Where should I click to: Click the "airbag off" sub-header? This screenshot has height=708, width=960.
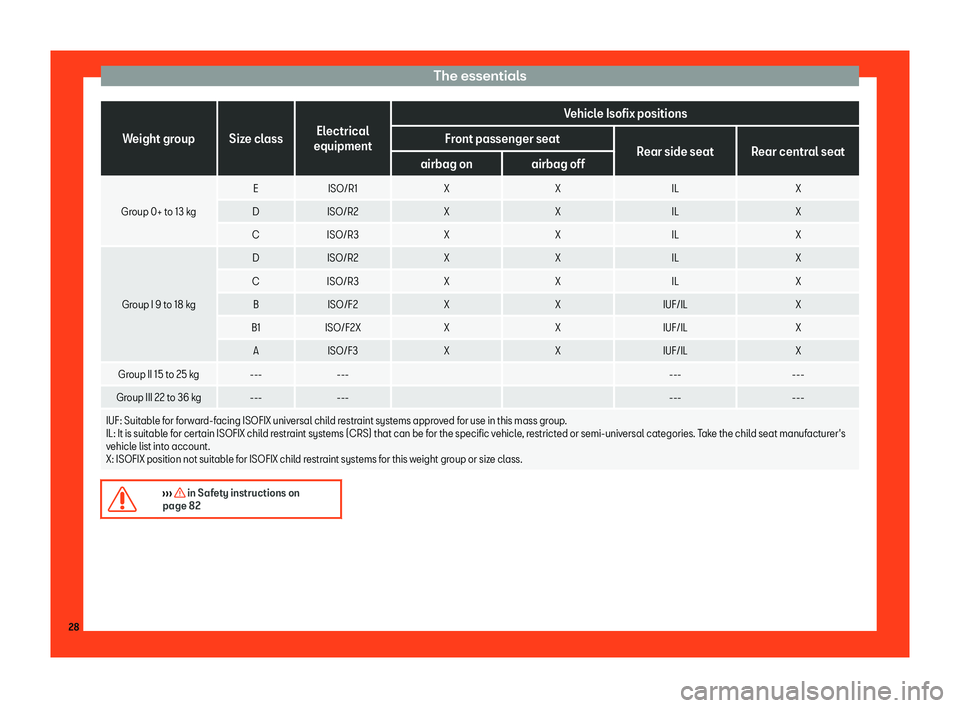pos(557,163)
